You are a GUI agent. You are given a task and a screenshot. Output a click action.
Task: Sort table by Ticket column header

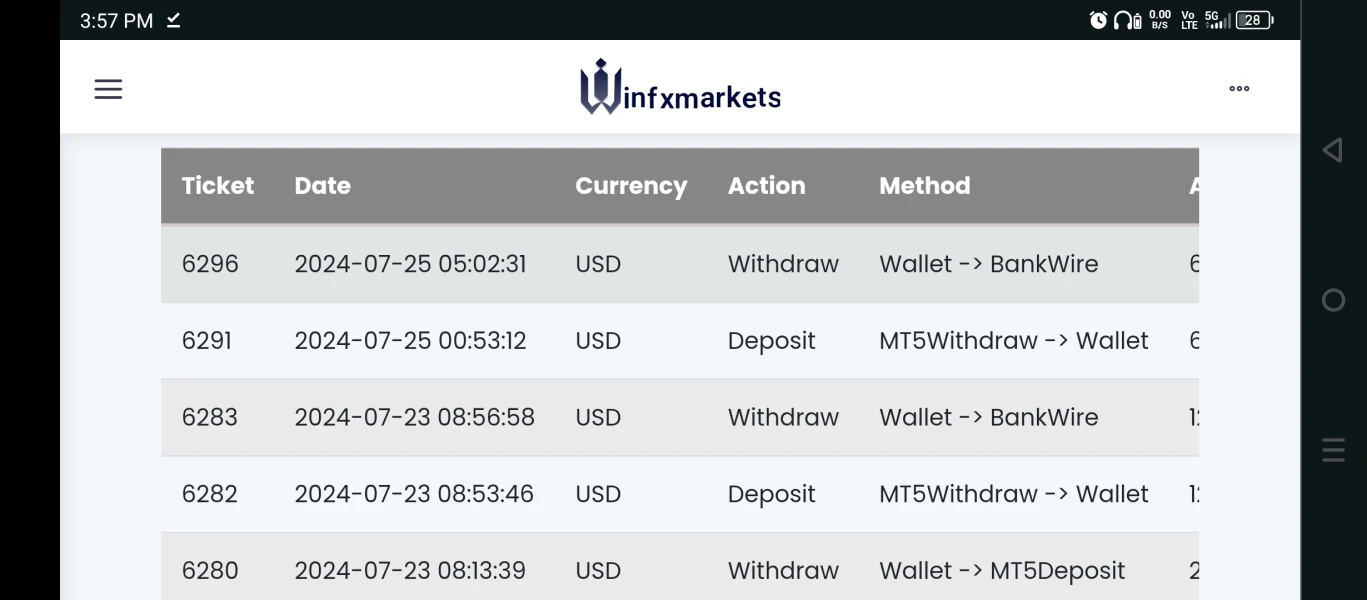(218, 186)
